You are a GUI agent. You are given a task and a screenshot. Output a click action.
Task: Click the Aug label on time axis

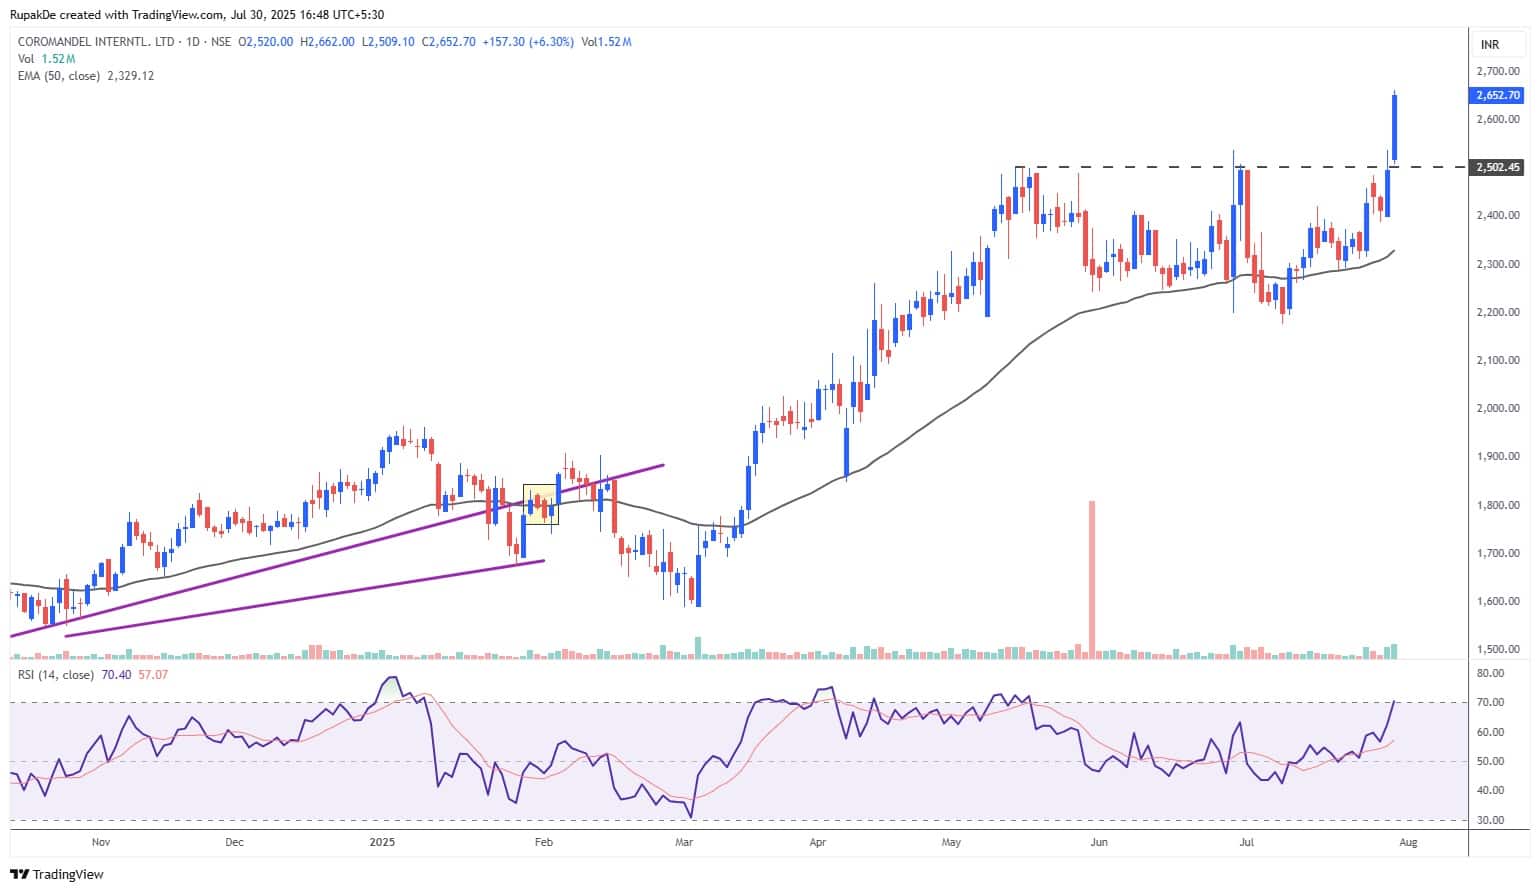pos(1408,842)
